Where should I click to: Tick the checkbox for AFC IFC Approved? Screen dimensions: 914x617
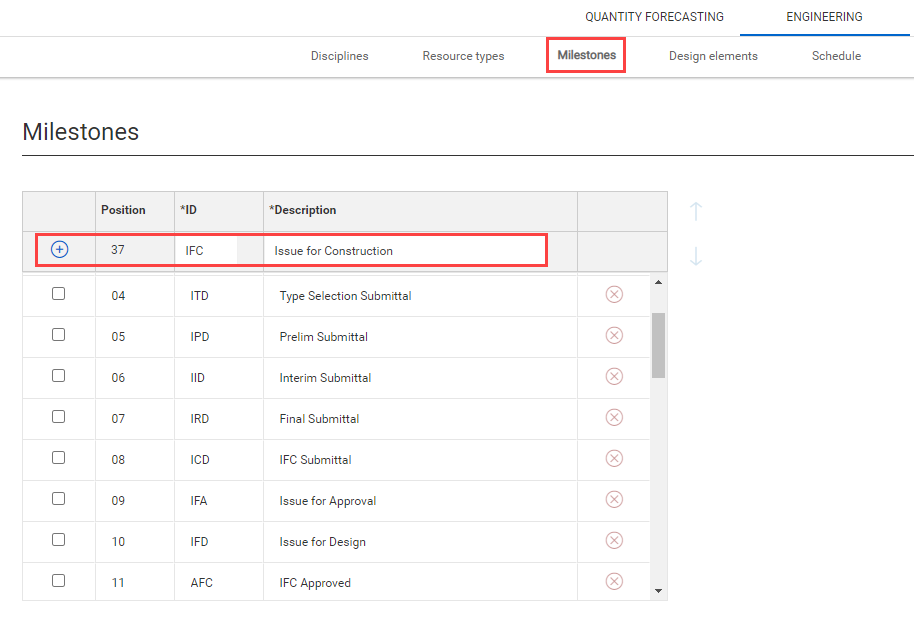click(58, 580)
